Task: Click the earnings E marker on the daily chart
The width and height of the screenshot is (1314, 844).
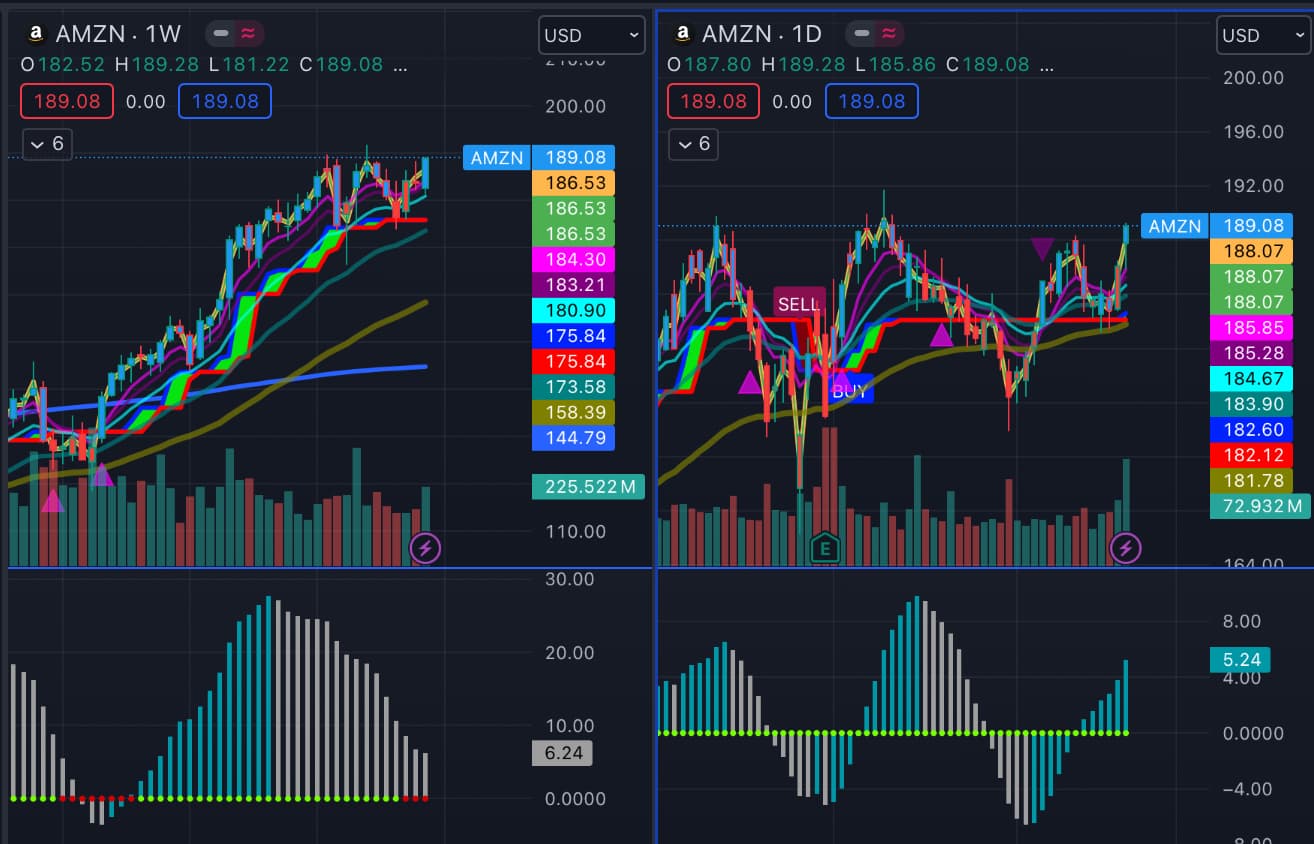Action: pos(826,548)
